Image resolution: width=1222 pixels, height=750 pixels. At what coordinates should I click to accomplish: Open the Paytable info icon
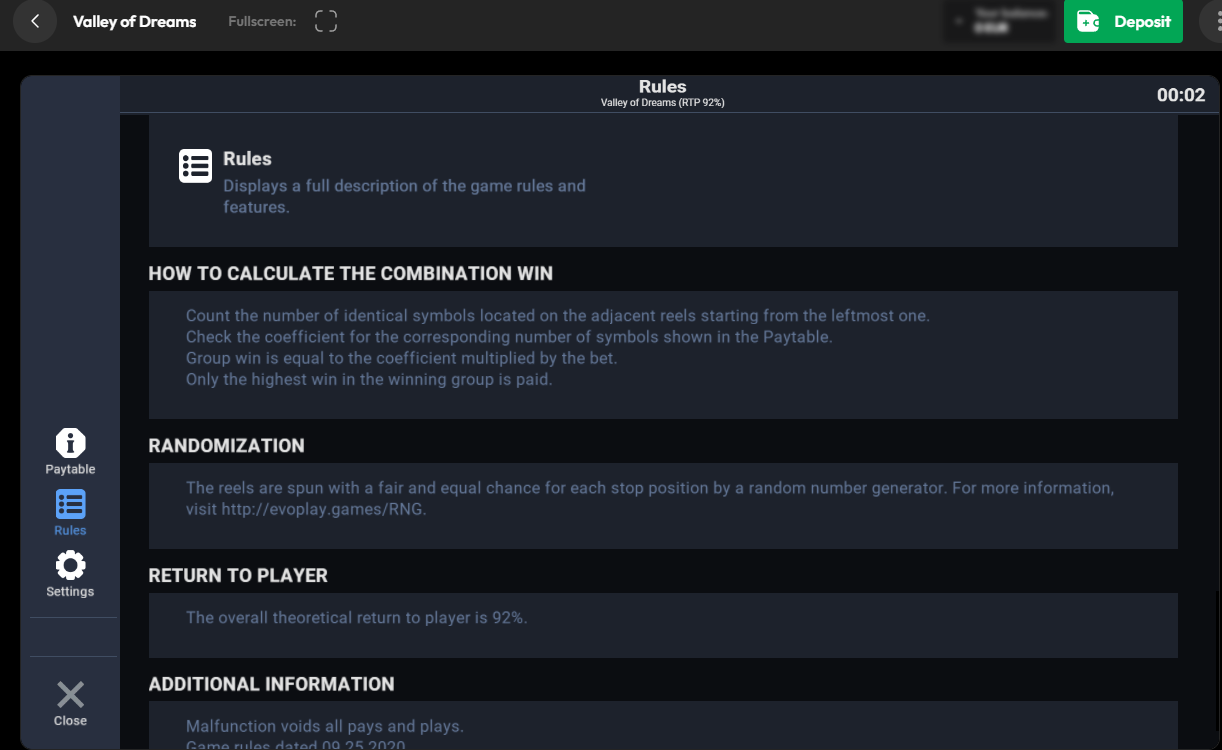click(x=70, y=442)
